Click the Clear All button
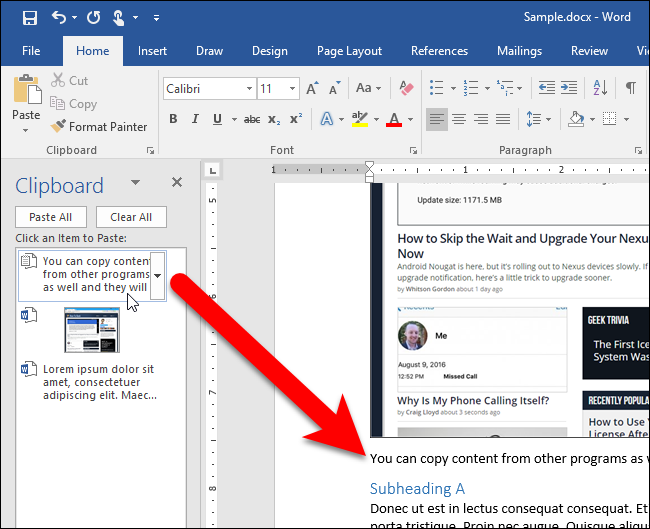This screenshot has height=529, width=650. click(x=131, y=217)
